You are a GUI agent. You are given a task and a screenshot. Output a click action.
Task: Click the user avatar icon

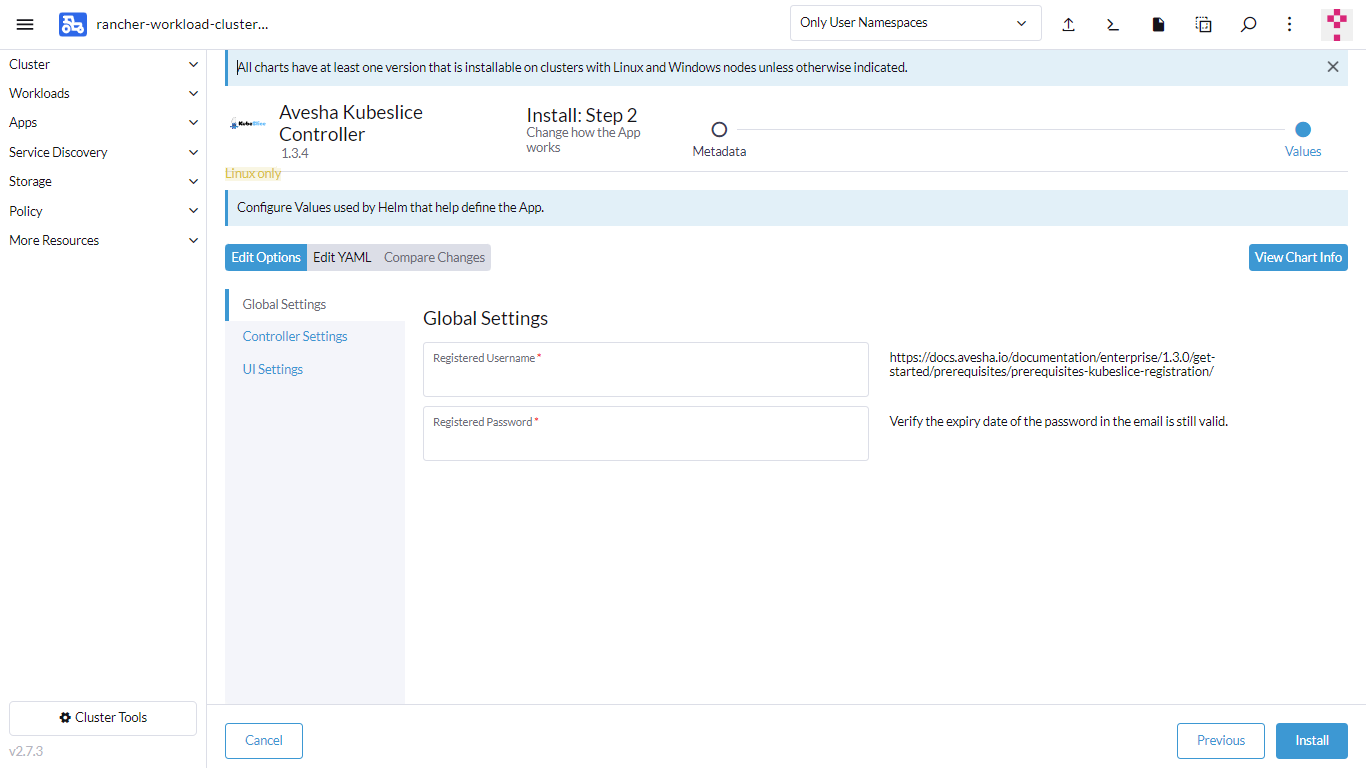1337,24
